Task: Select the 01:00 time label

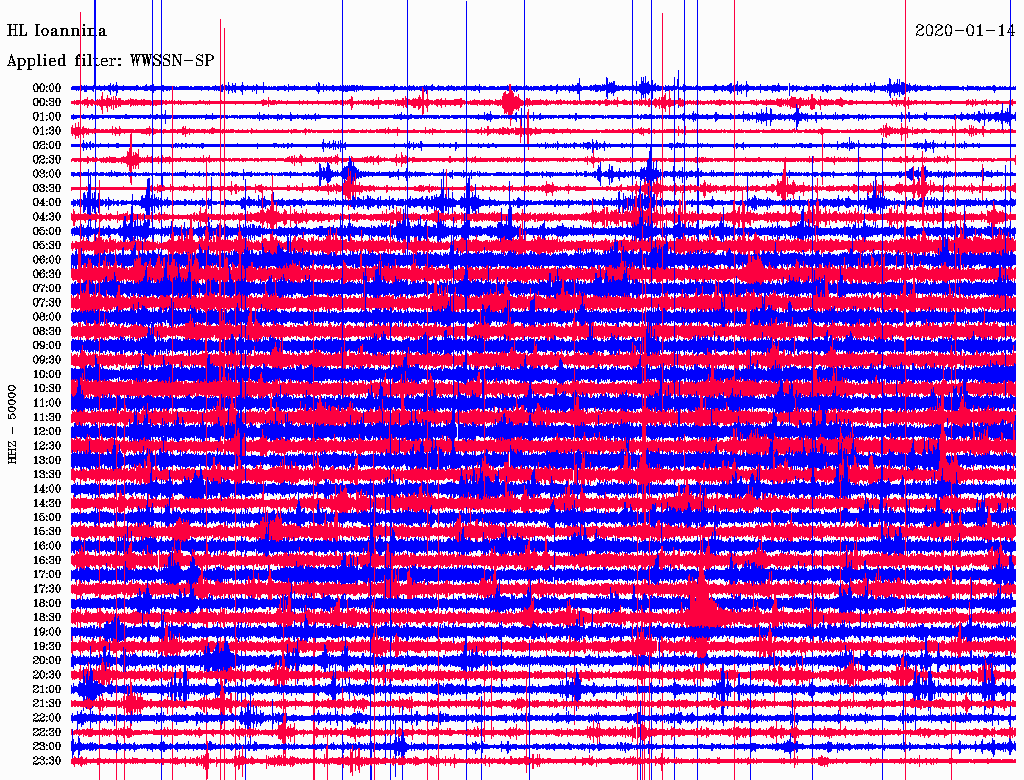Action: 46,116
